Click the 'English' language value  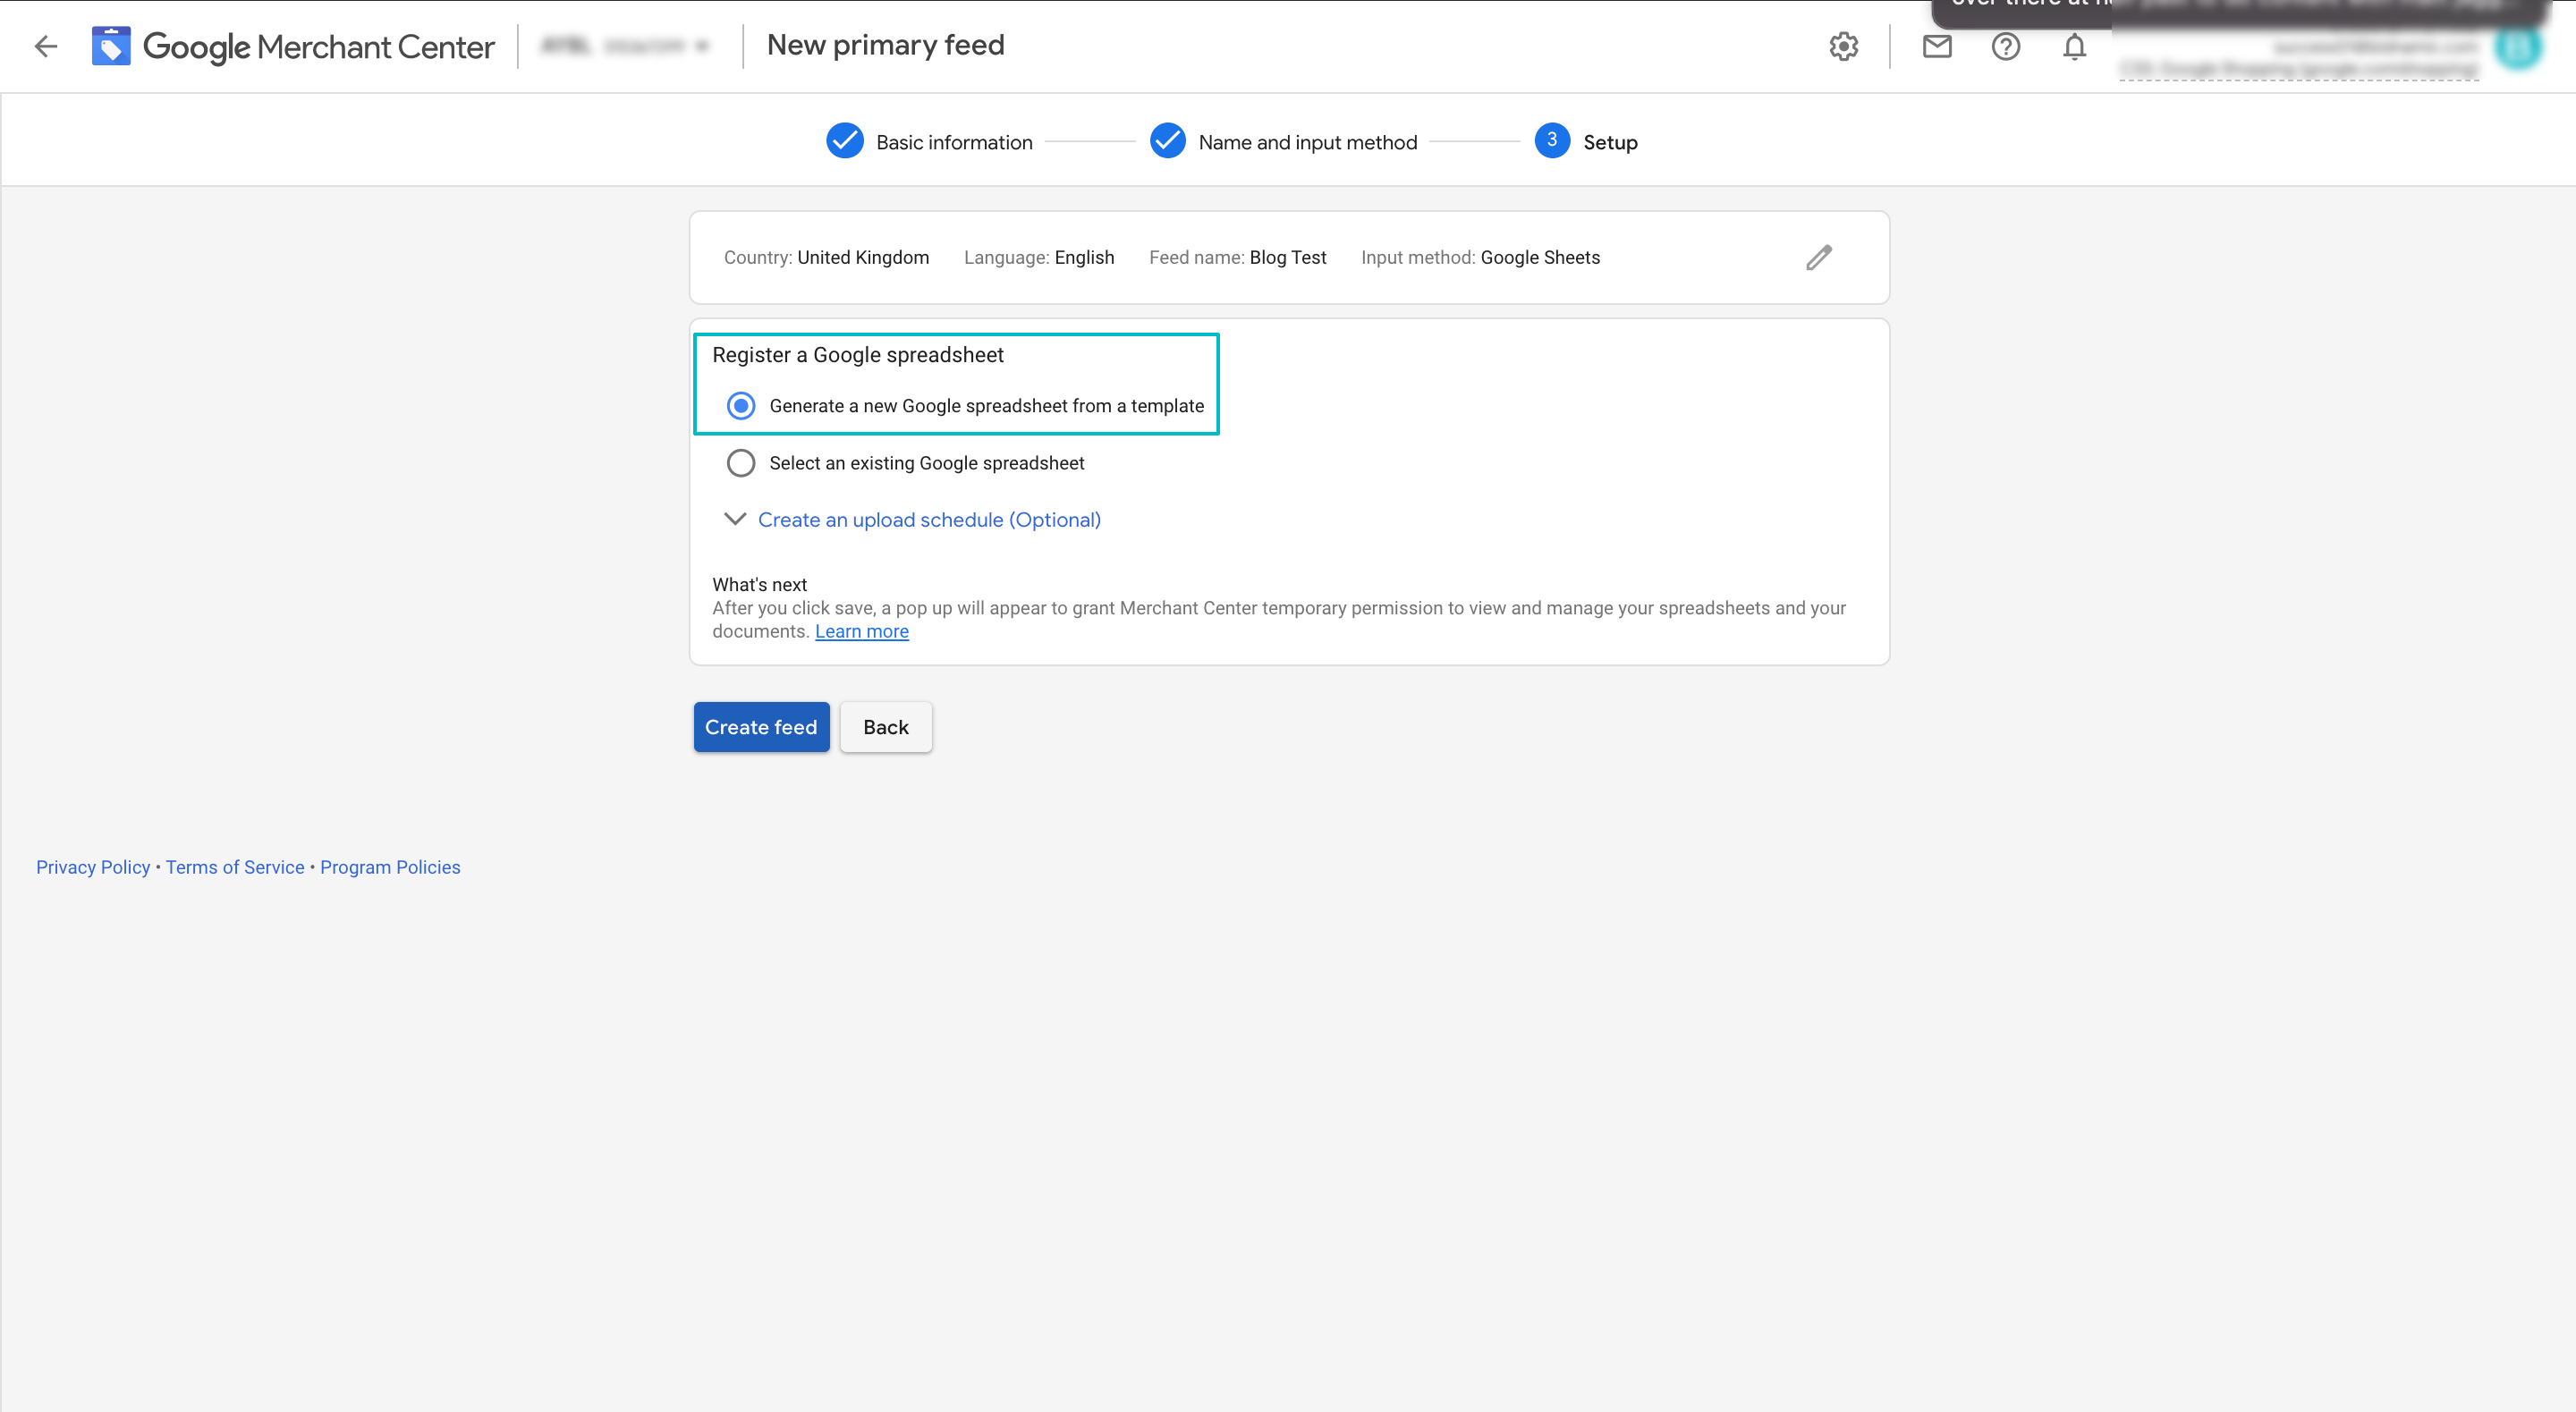1084,257
